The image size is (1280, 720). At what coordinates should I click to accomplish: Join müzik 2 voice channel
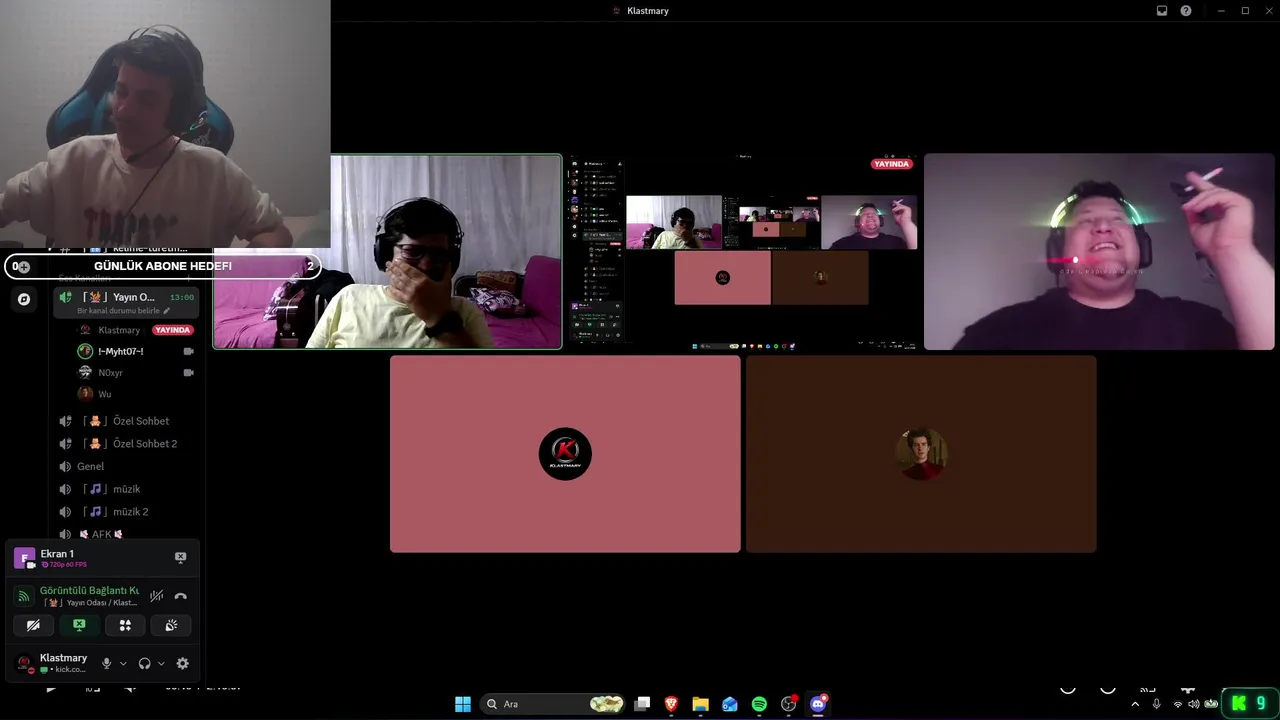click(125, 511)
